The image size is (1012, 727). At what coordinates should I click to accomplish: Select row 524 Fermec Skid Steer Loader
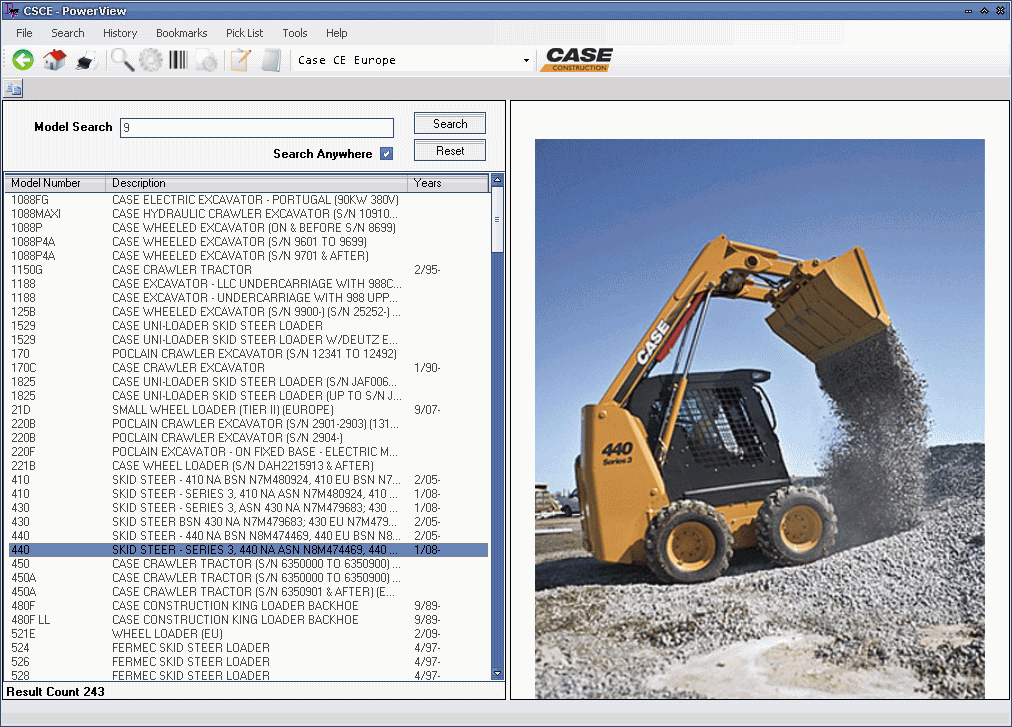click(248, 648)
